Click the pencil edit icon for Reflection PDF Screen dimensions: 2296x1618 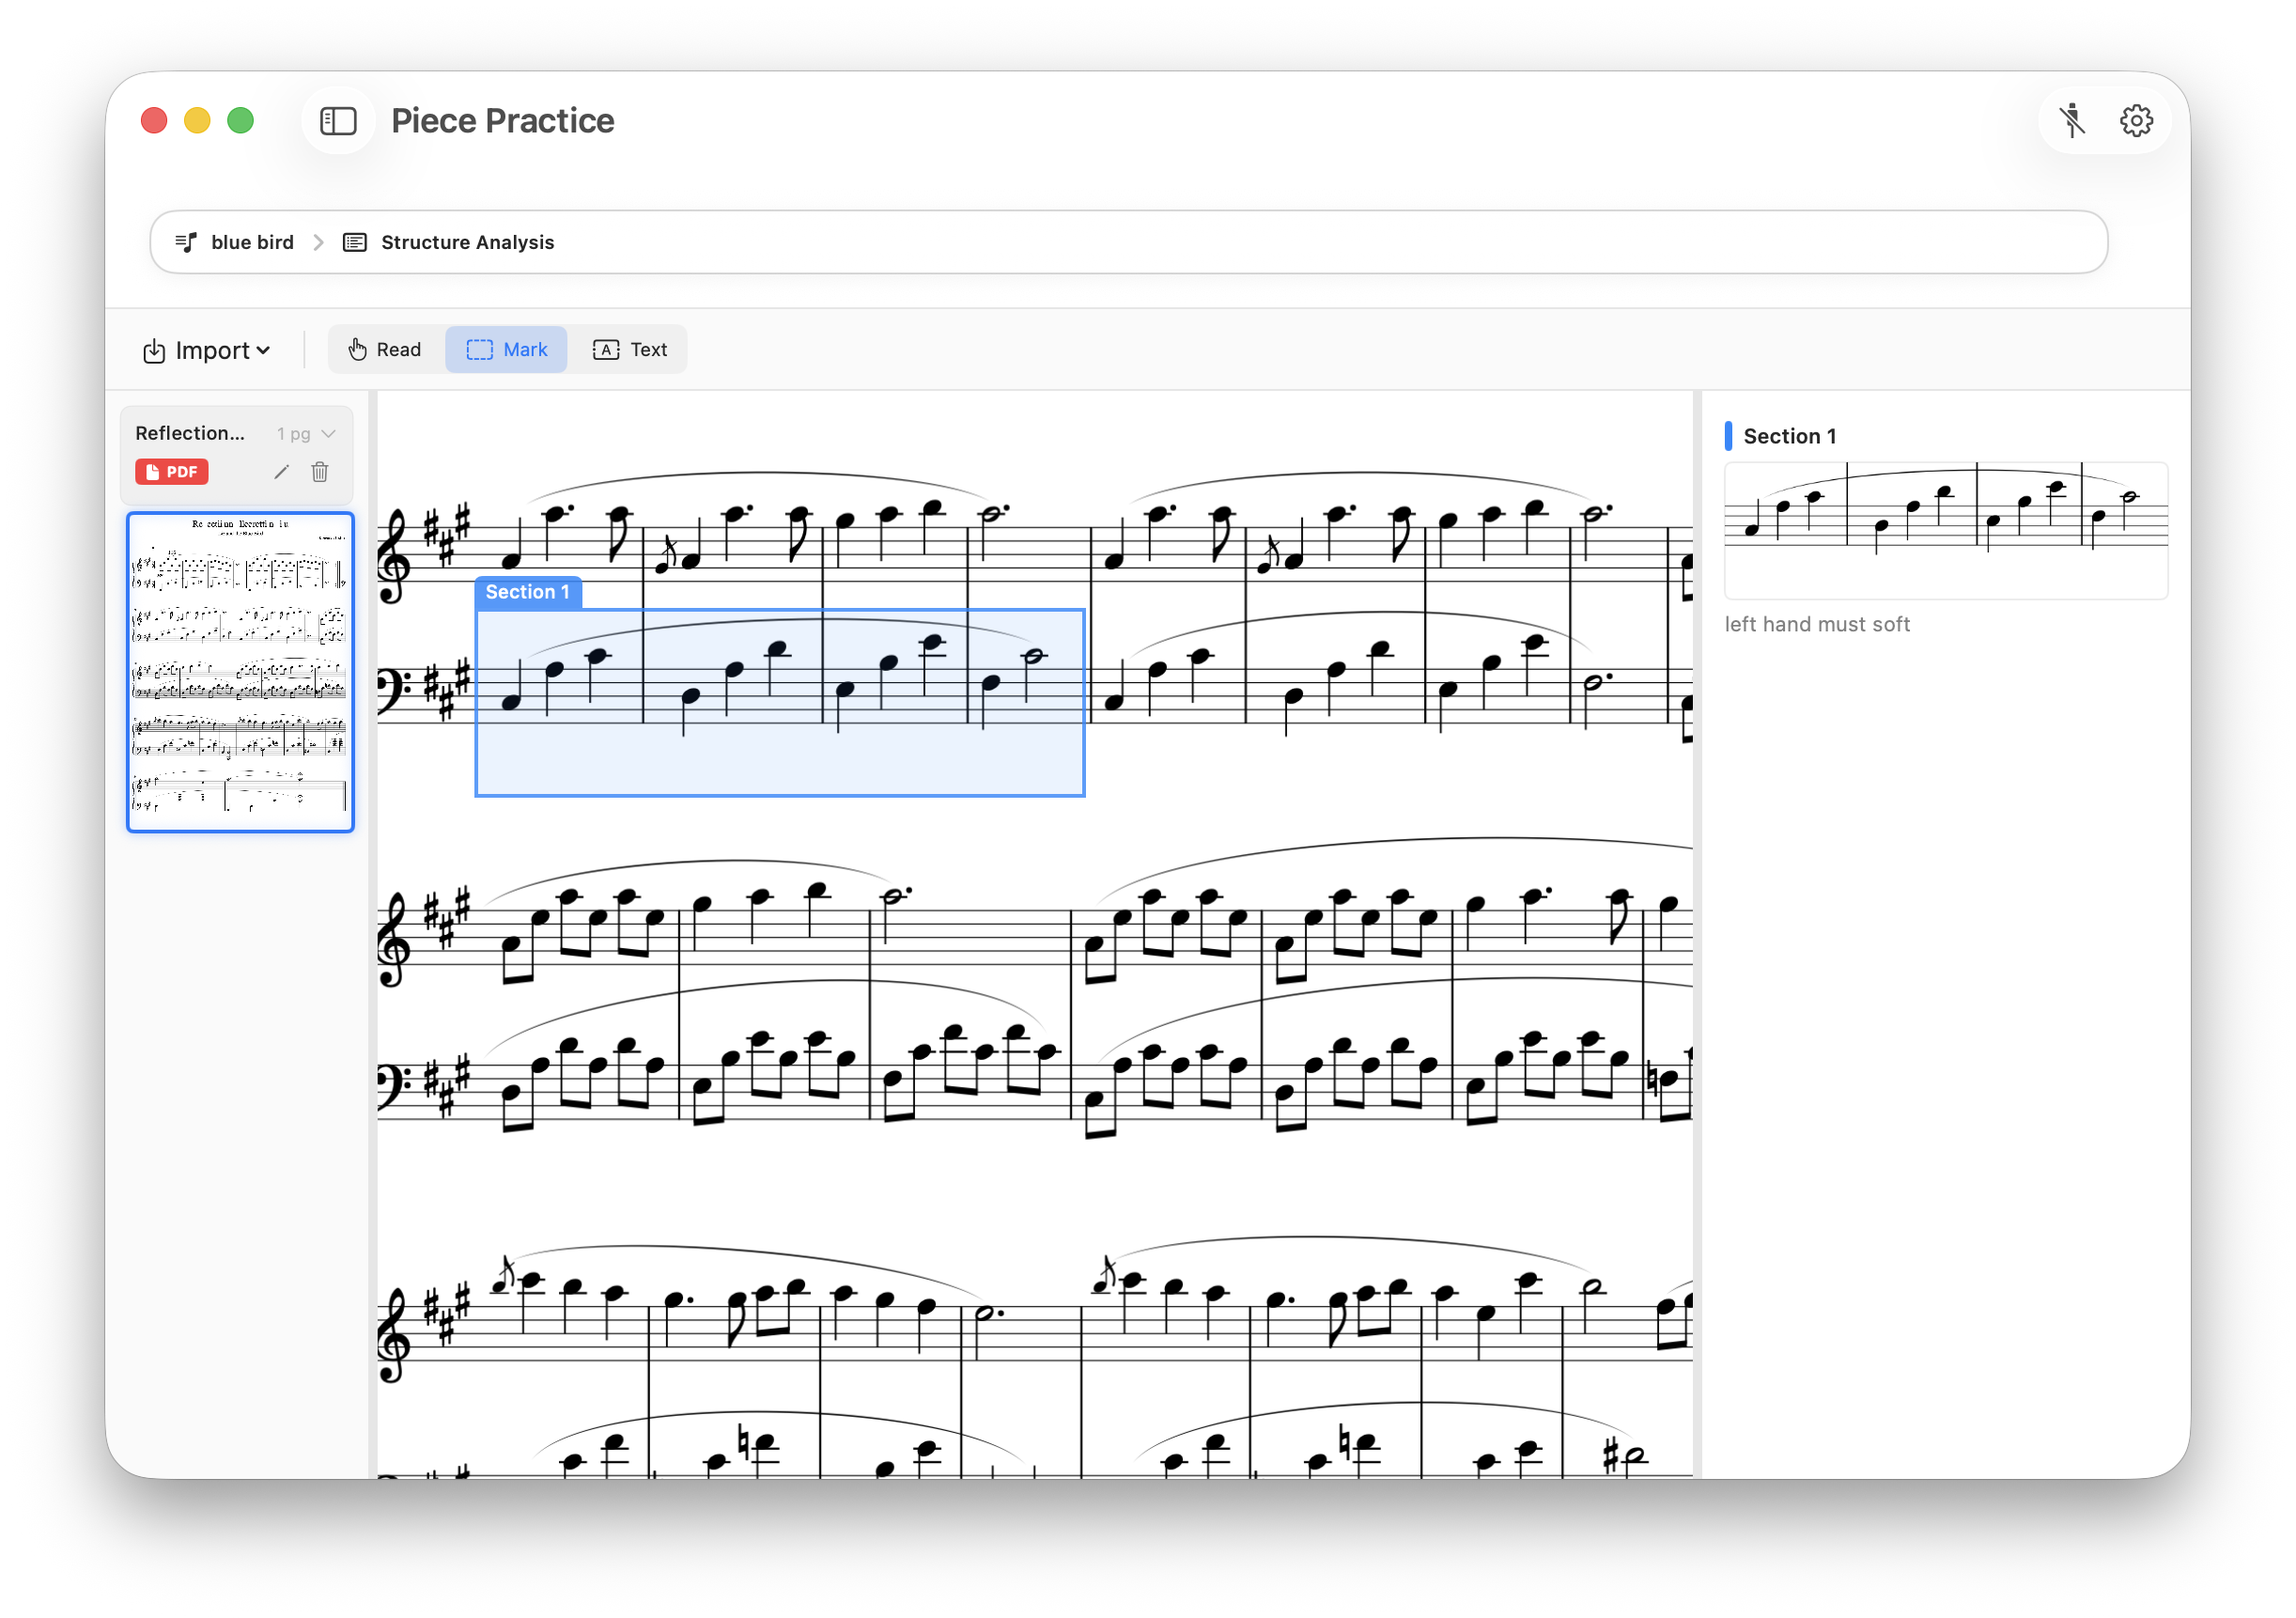click(281, 472)
